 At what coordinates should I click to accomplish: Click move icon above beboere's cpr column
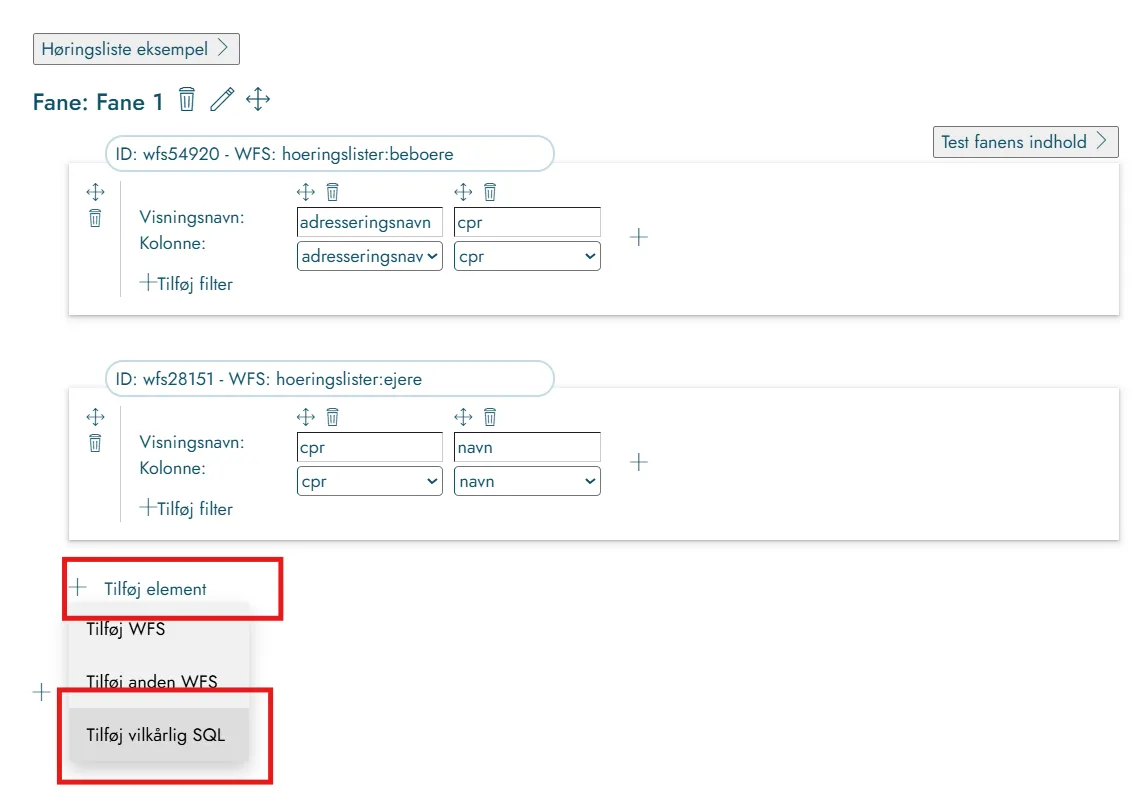coord(463,192)
